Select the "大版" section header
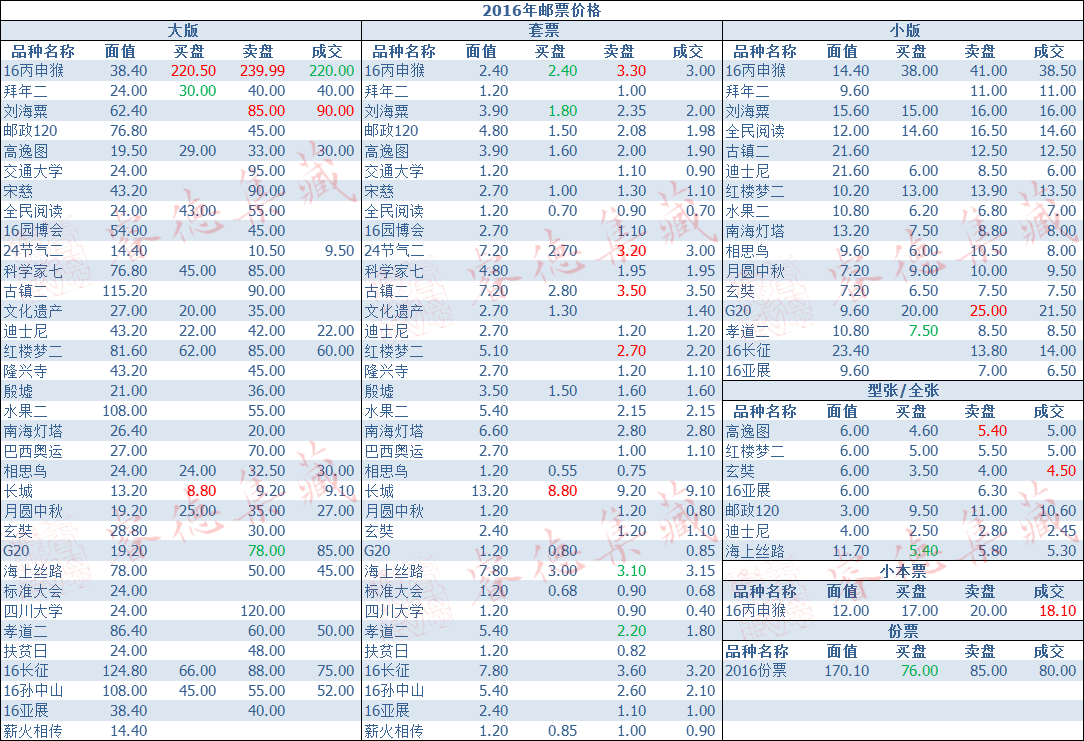The height and width of the screenshot is (741, 1084). (183, 30)
